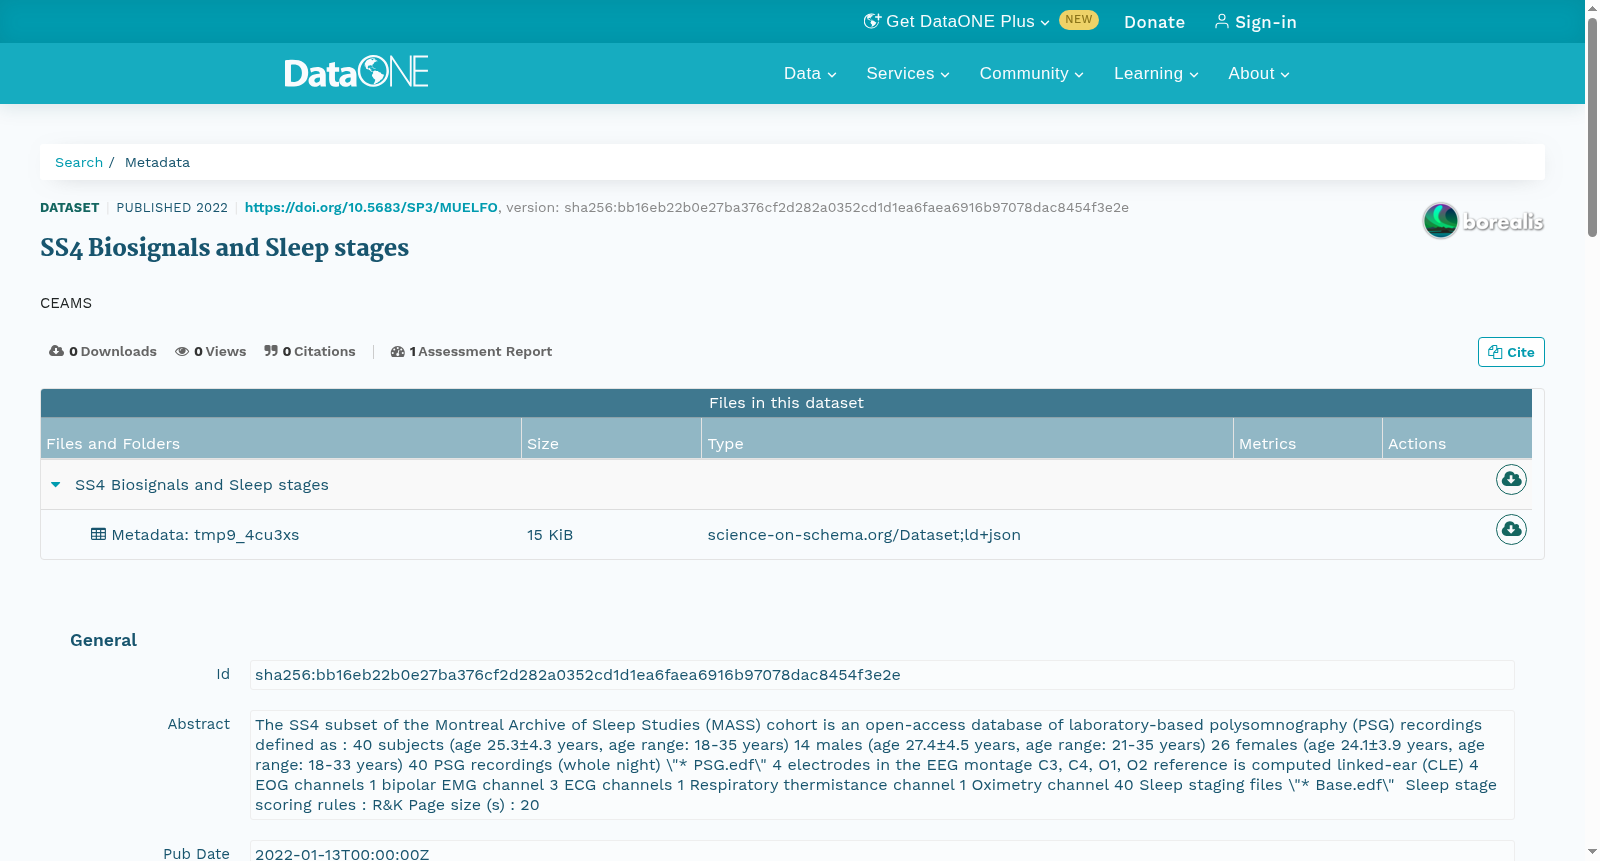Click the Assessment Report gauge icon
The height and width of the screenshot is (861, 1600).
coord(397,351)
